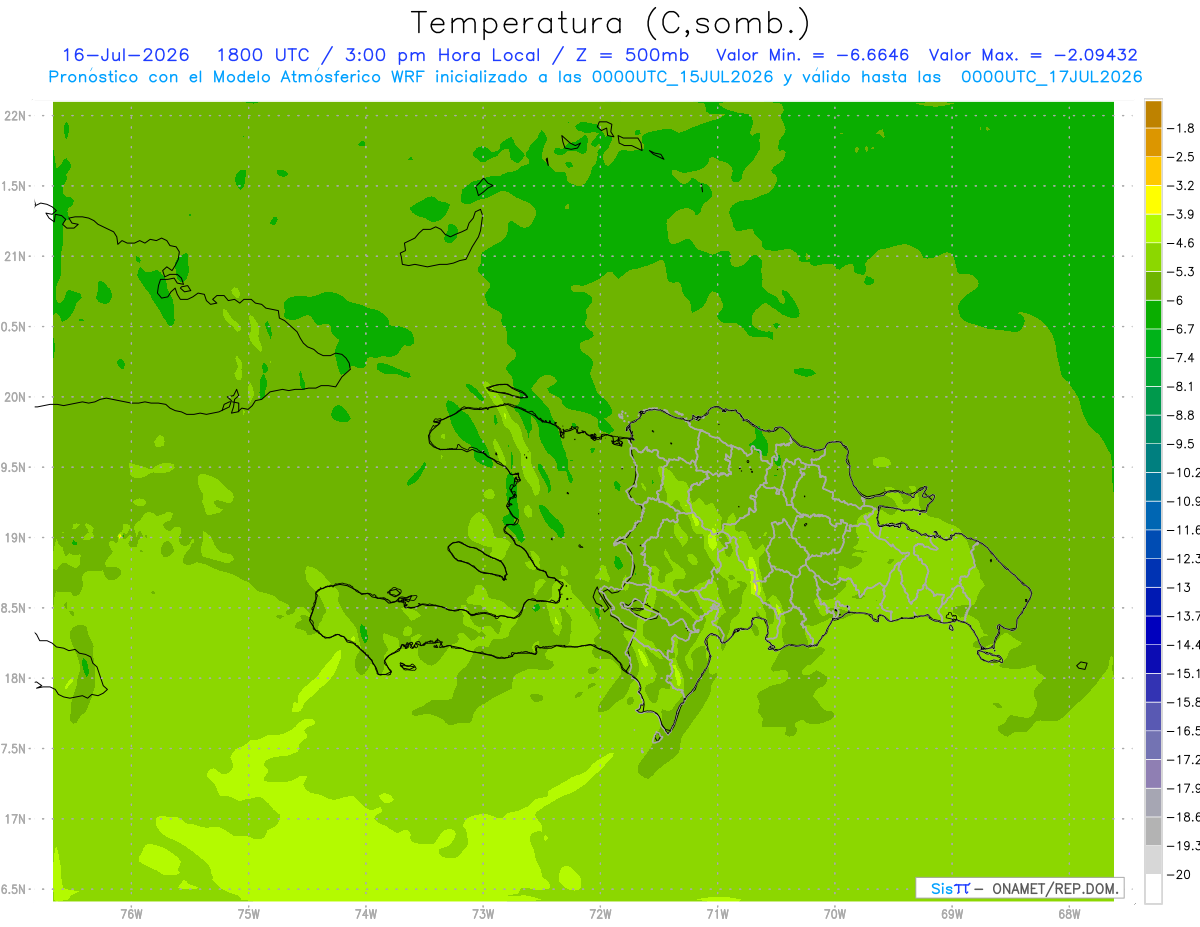Select the '70W' longitude label
Viewport: 1200px width, 927px height.
(835, 914)
